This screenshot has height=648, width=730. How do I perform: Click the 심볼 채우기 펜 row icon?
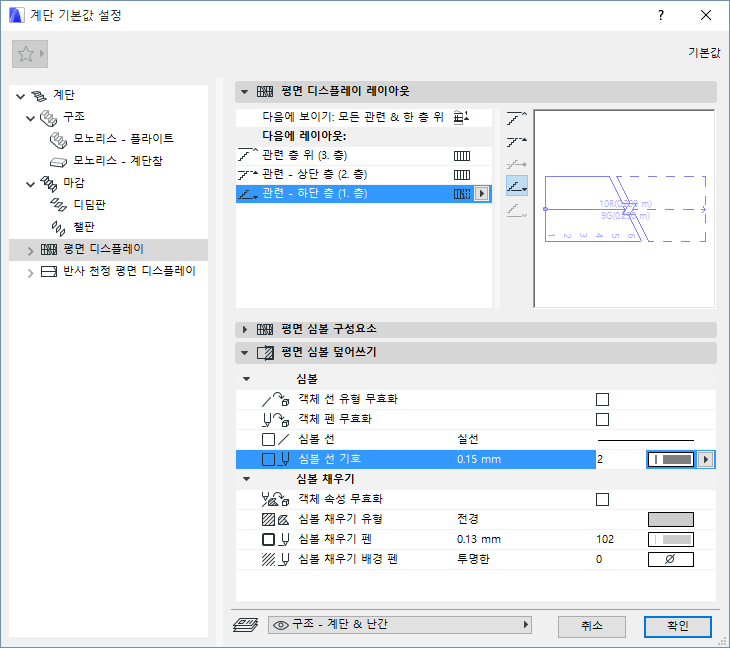pos(276,540)
